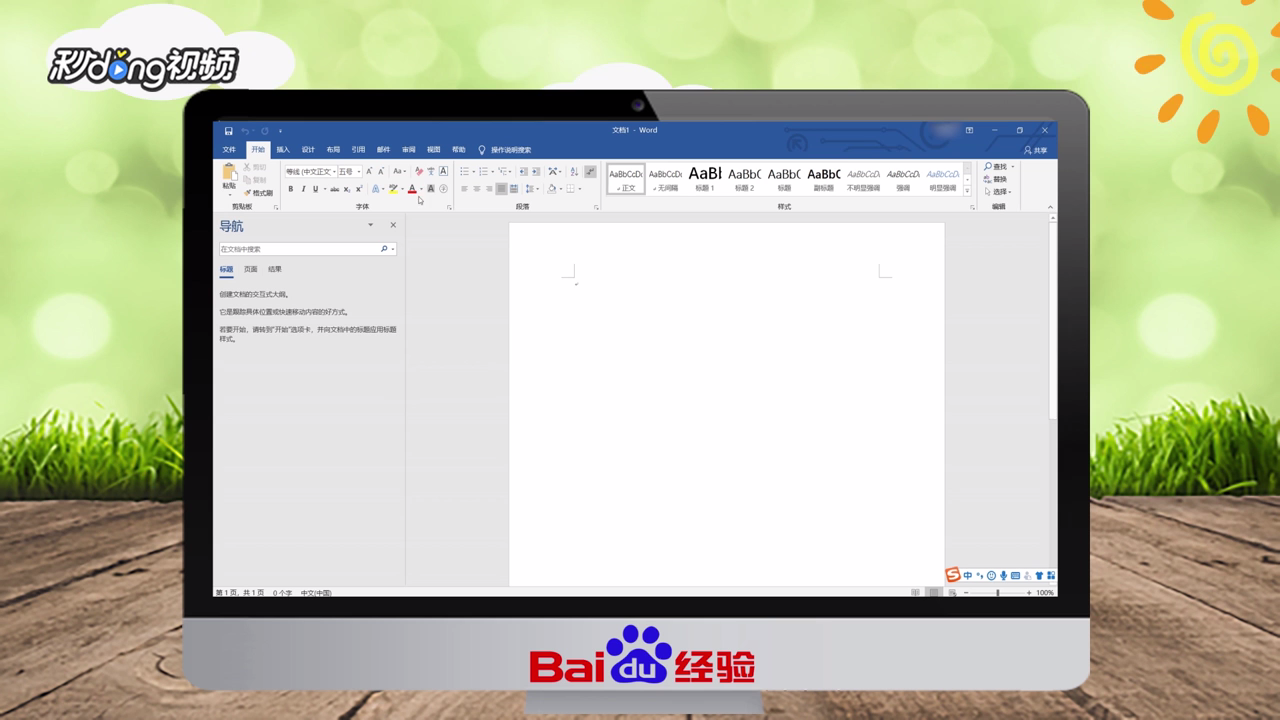Switch to the Insert ribbon tab
Viewport: 1280px width, 720px height.
pos(283,150)
